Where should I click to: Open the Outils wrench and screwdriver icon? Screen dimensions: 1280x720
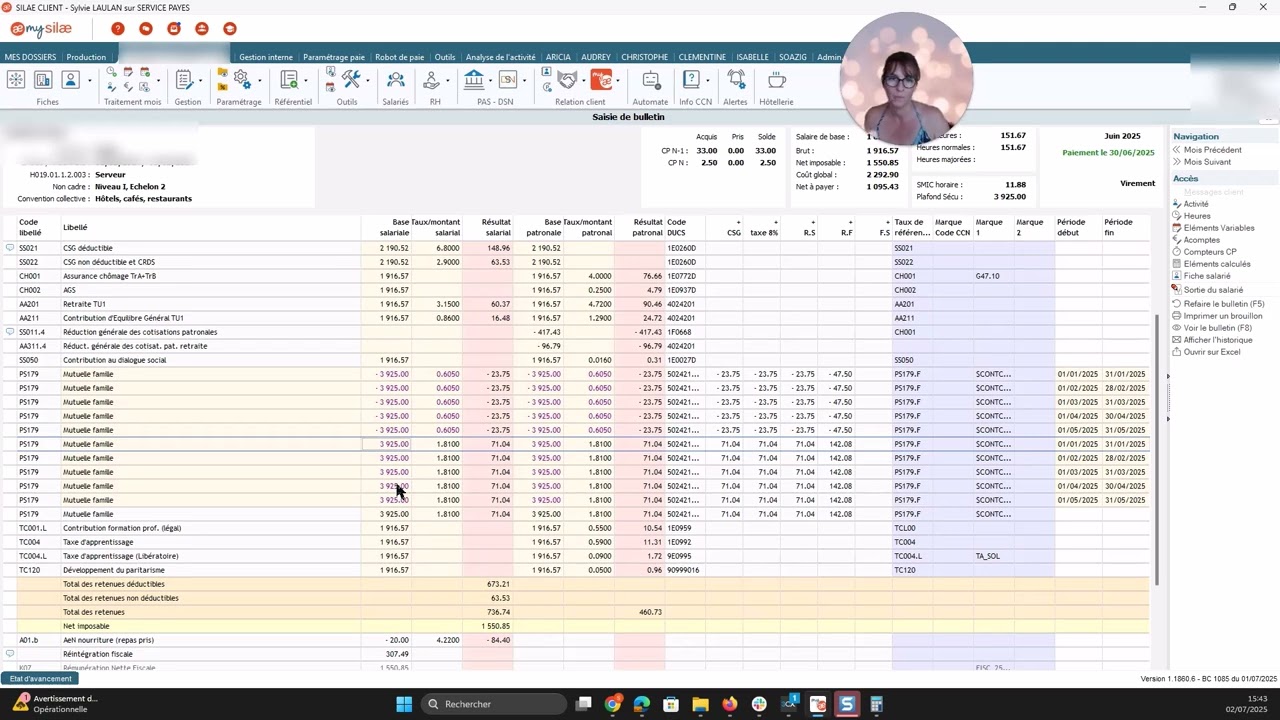coord(350,80)
